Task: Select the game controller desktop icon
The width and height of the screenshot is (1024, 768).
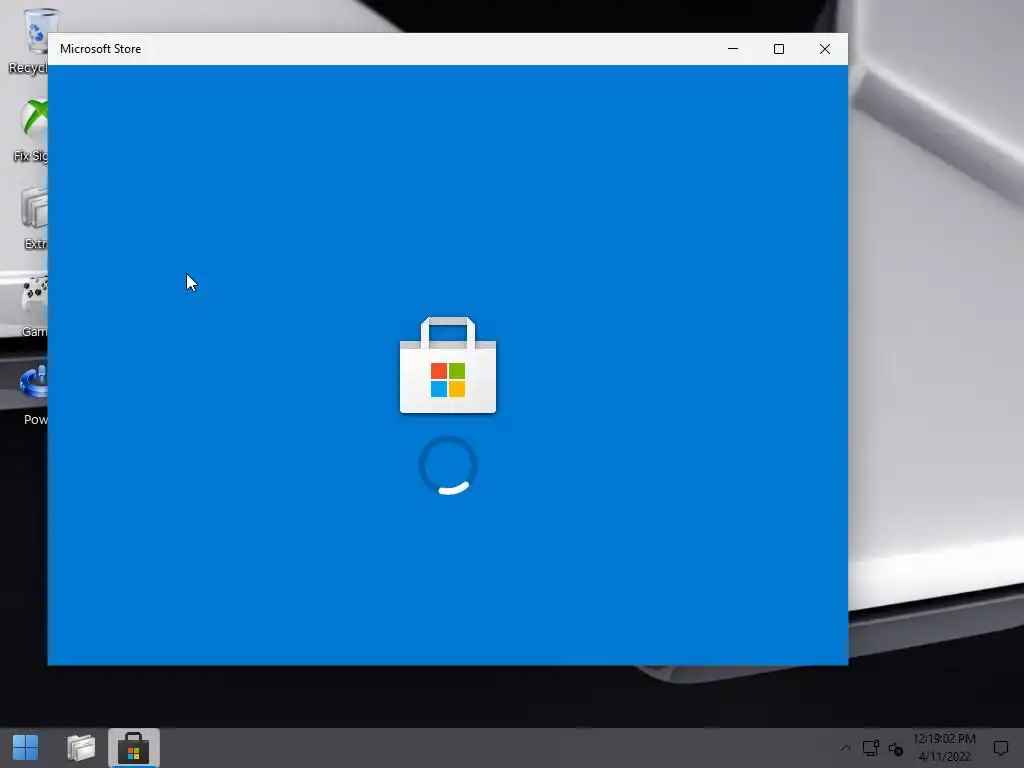Action: (35, 307)
